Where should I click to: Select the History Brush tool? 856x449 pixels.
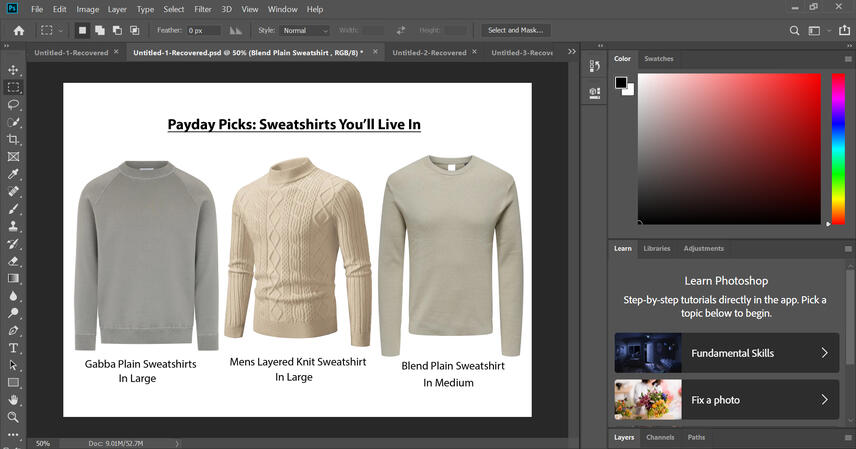13,244
